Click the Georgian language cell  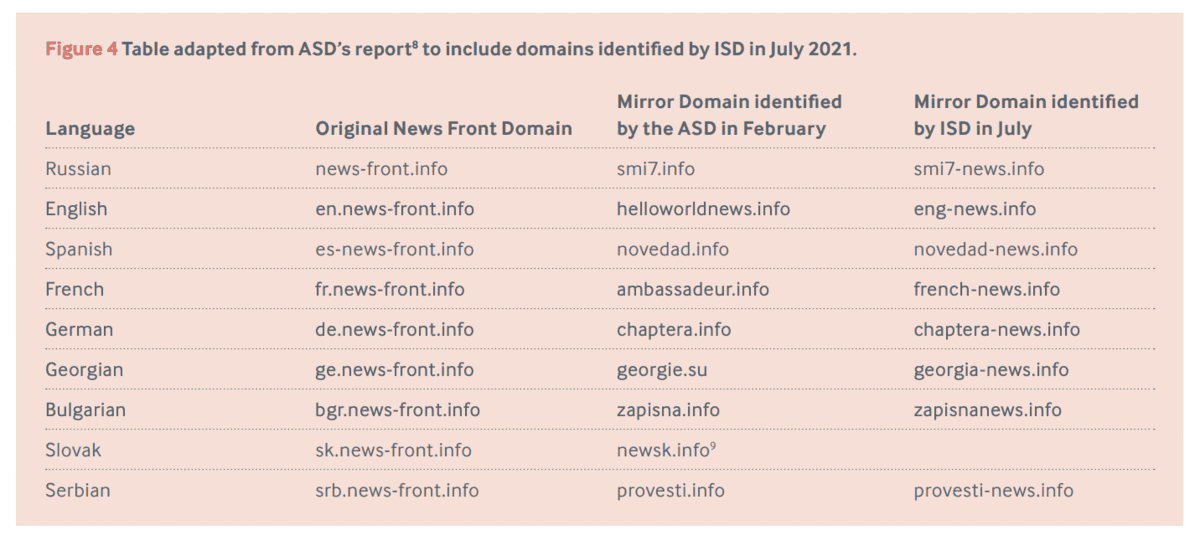[x=84, y=370]
